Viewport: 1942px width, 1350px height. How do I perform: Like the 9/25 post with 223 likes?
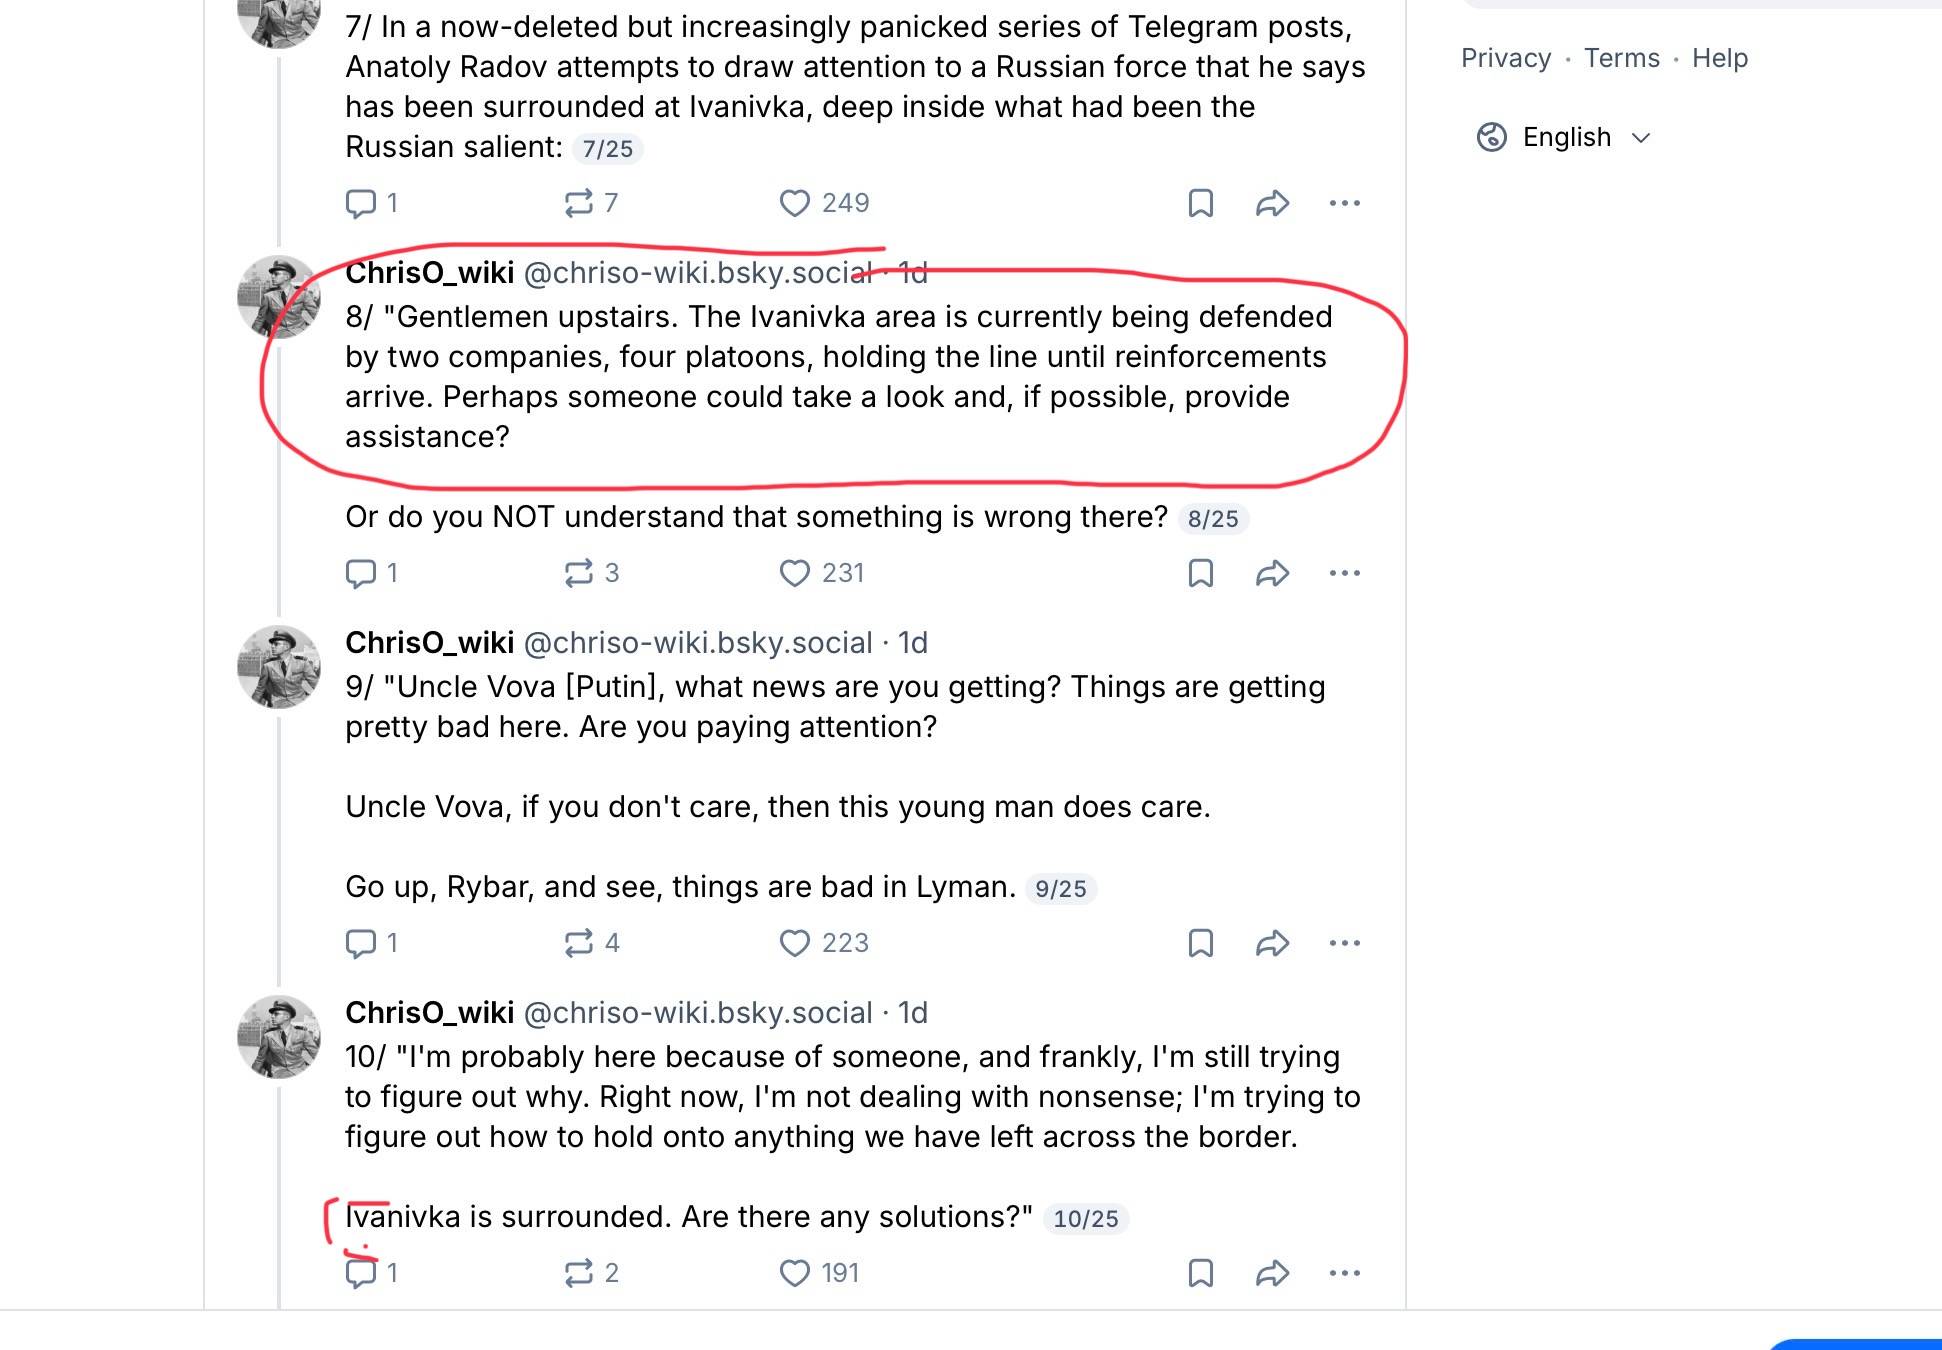pos(824,943)
